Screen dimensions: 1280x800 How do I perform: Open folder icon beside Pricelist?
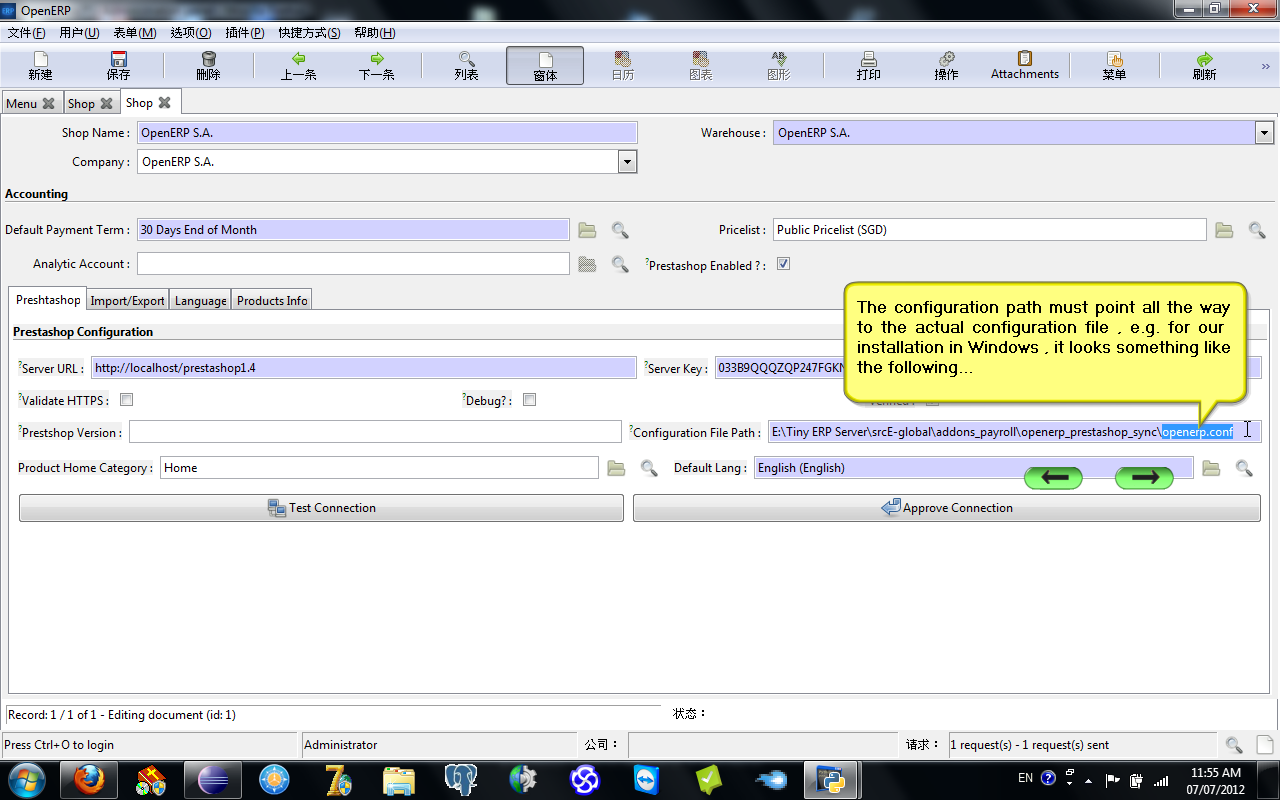(1224, 230)
